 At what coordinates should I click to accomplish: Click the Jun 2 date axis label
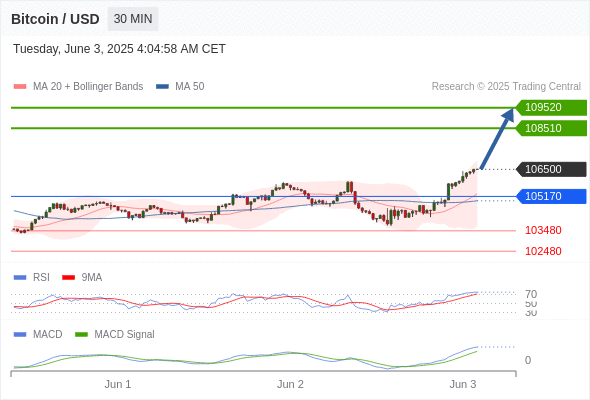tap(290, 384)
